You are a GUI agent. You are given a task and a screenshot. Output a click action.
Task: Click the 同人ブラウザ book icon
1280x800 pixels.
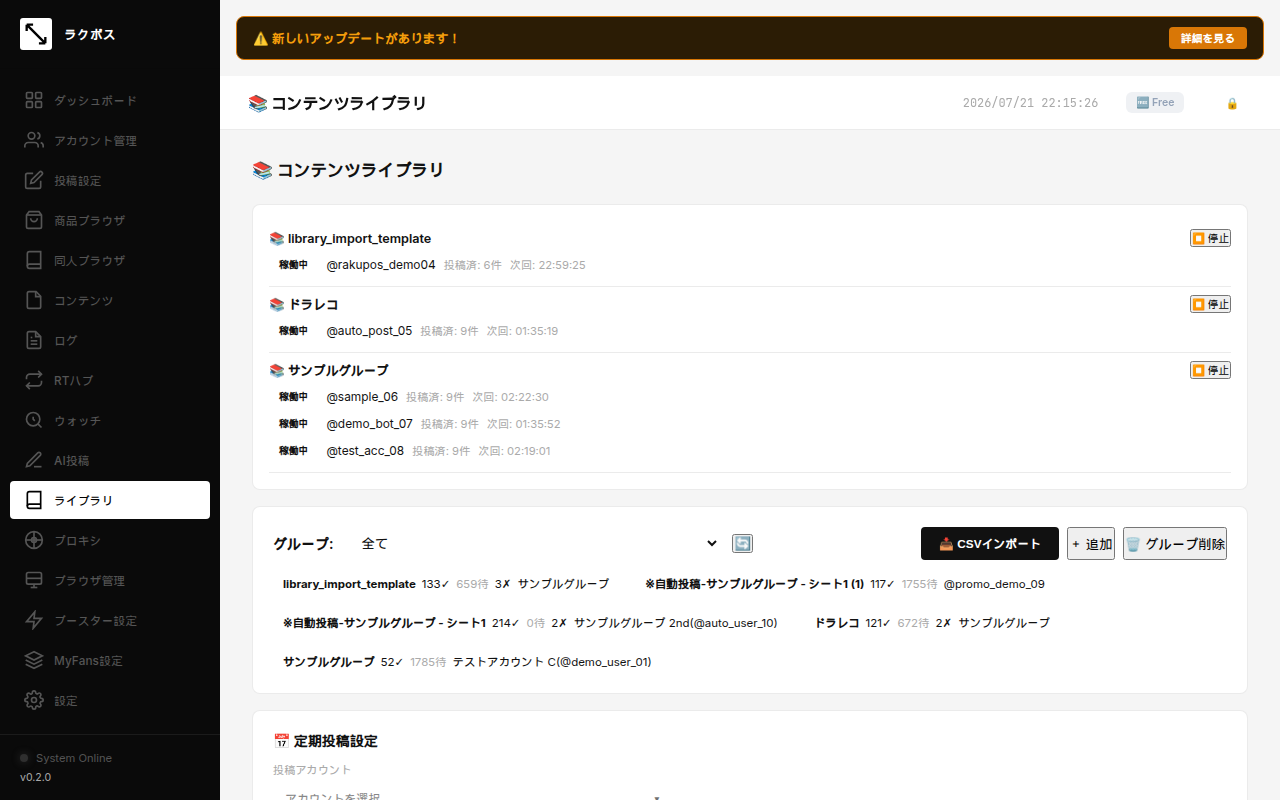click(x=34, y=260)
